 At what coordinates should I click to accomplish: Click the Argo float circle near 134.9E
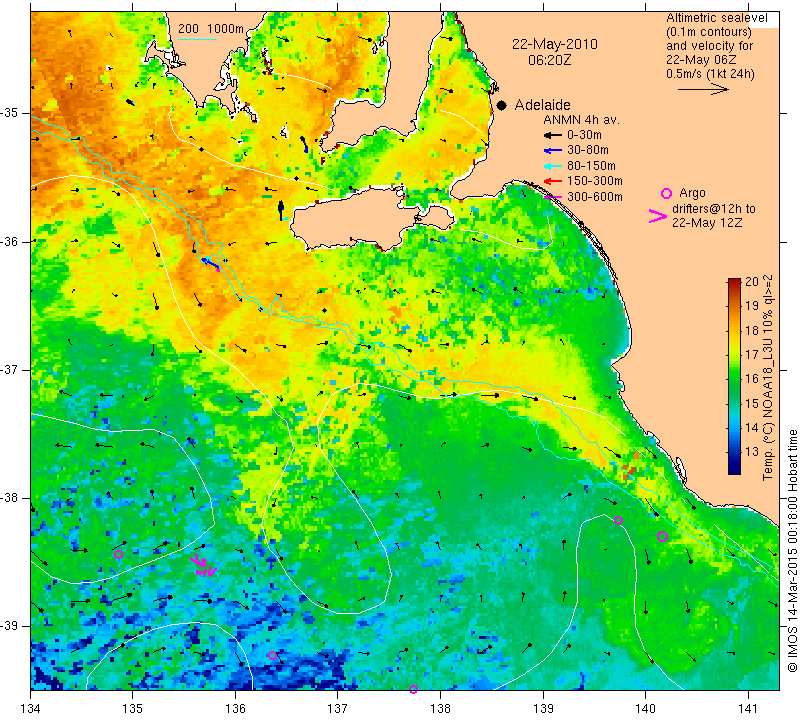click(x=118, y=555)
